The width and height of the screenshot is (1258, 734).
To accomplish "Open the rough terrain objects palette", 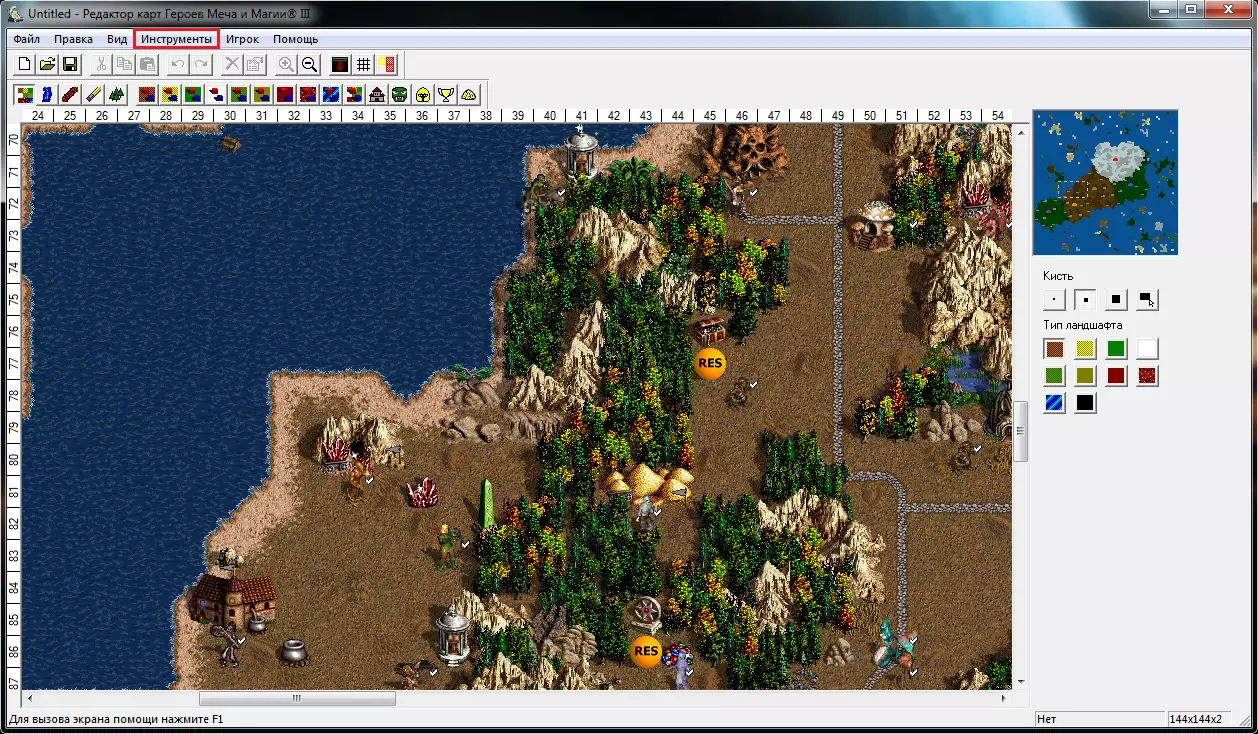I will 262,94.
